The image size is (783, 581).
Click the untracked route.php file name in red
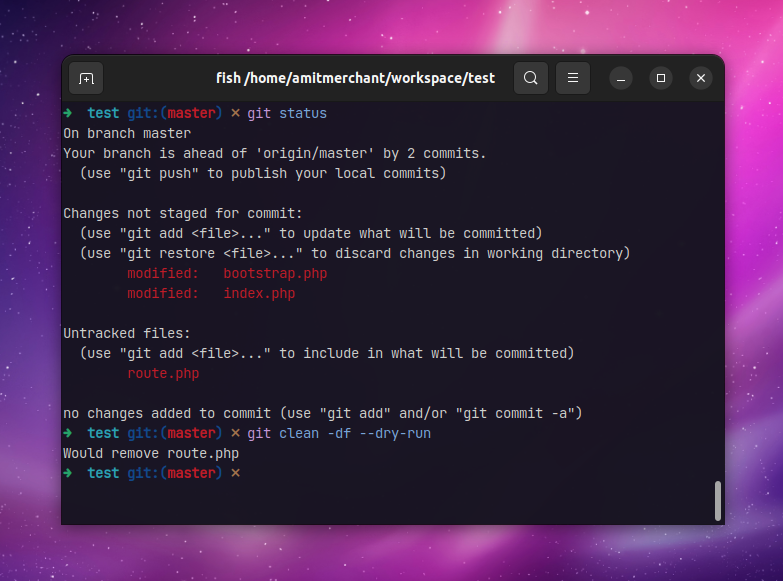pyautogui.click(x=163, y=373)
